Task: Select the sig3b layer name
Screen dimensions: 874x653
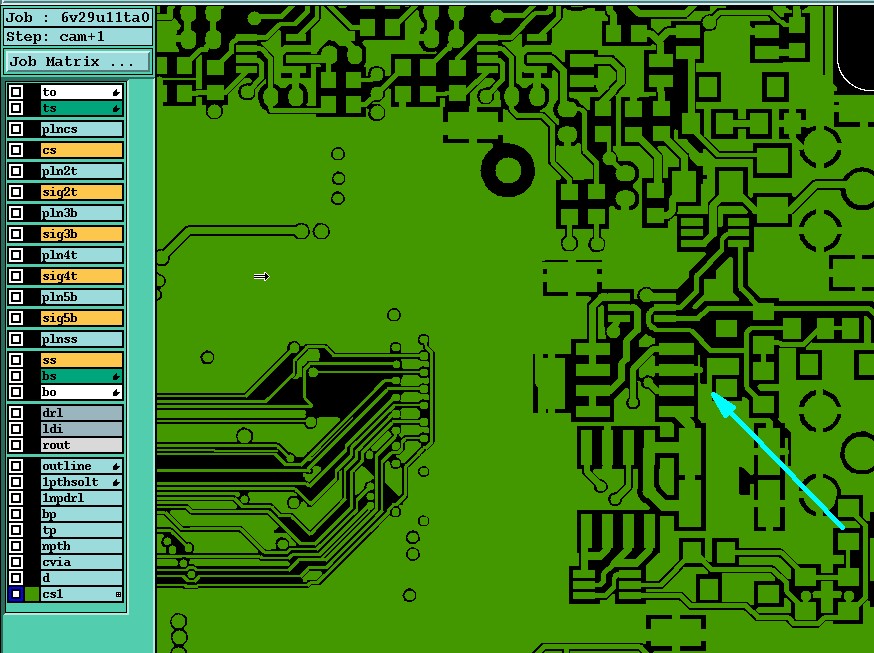Action: 81,234
